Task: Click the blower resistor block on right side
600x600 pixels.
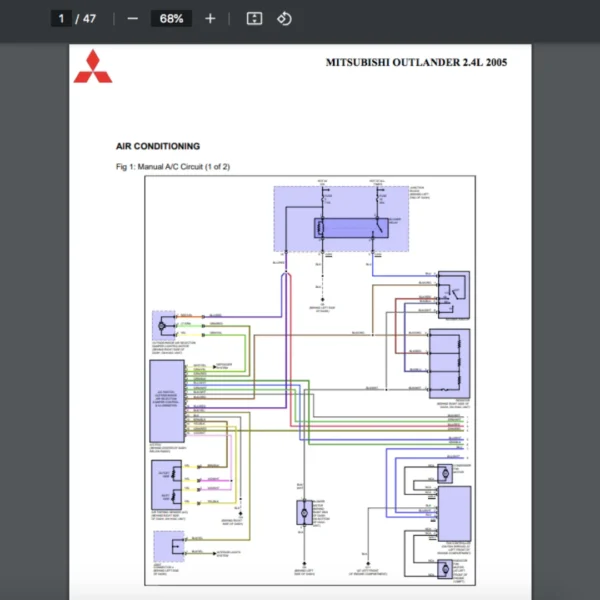Action: pos(450,362)
